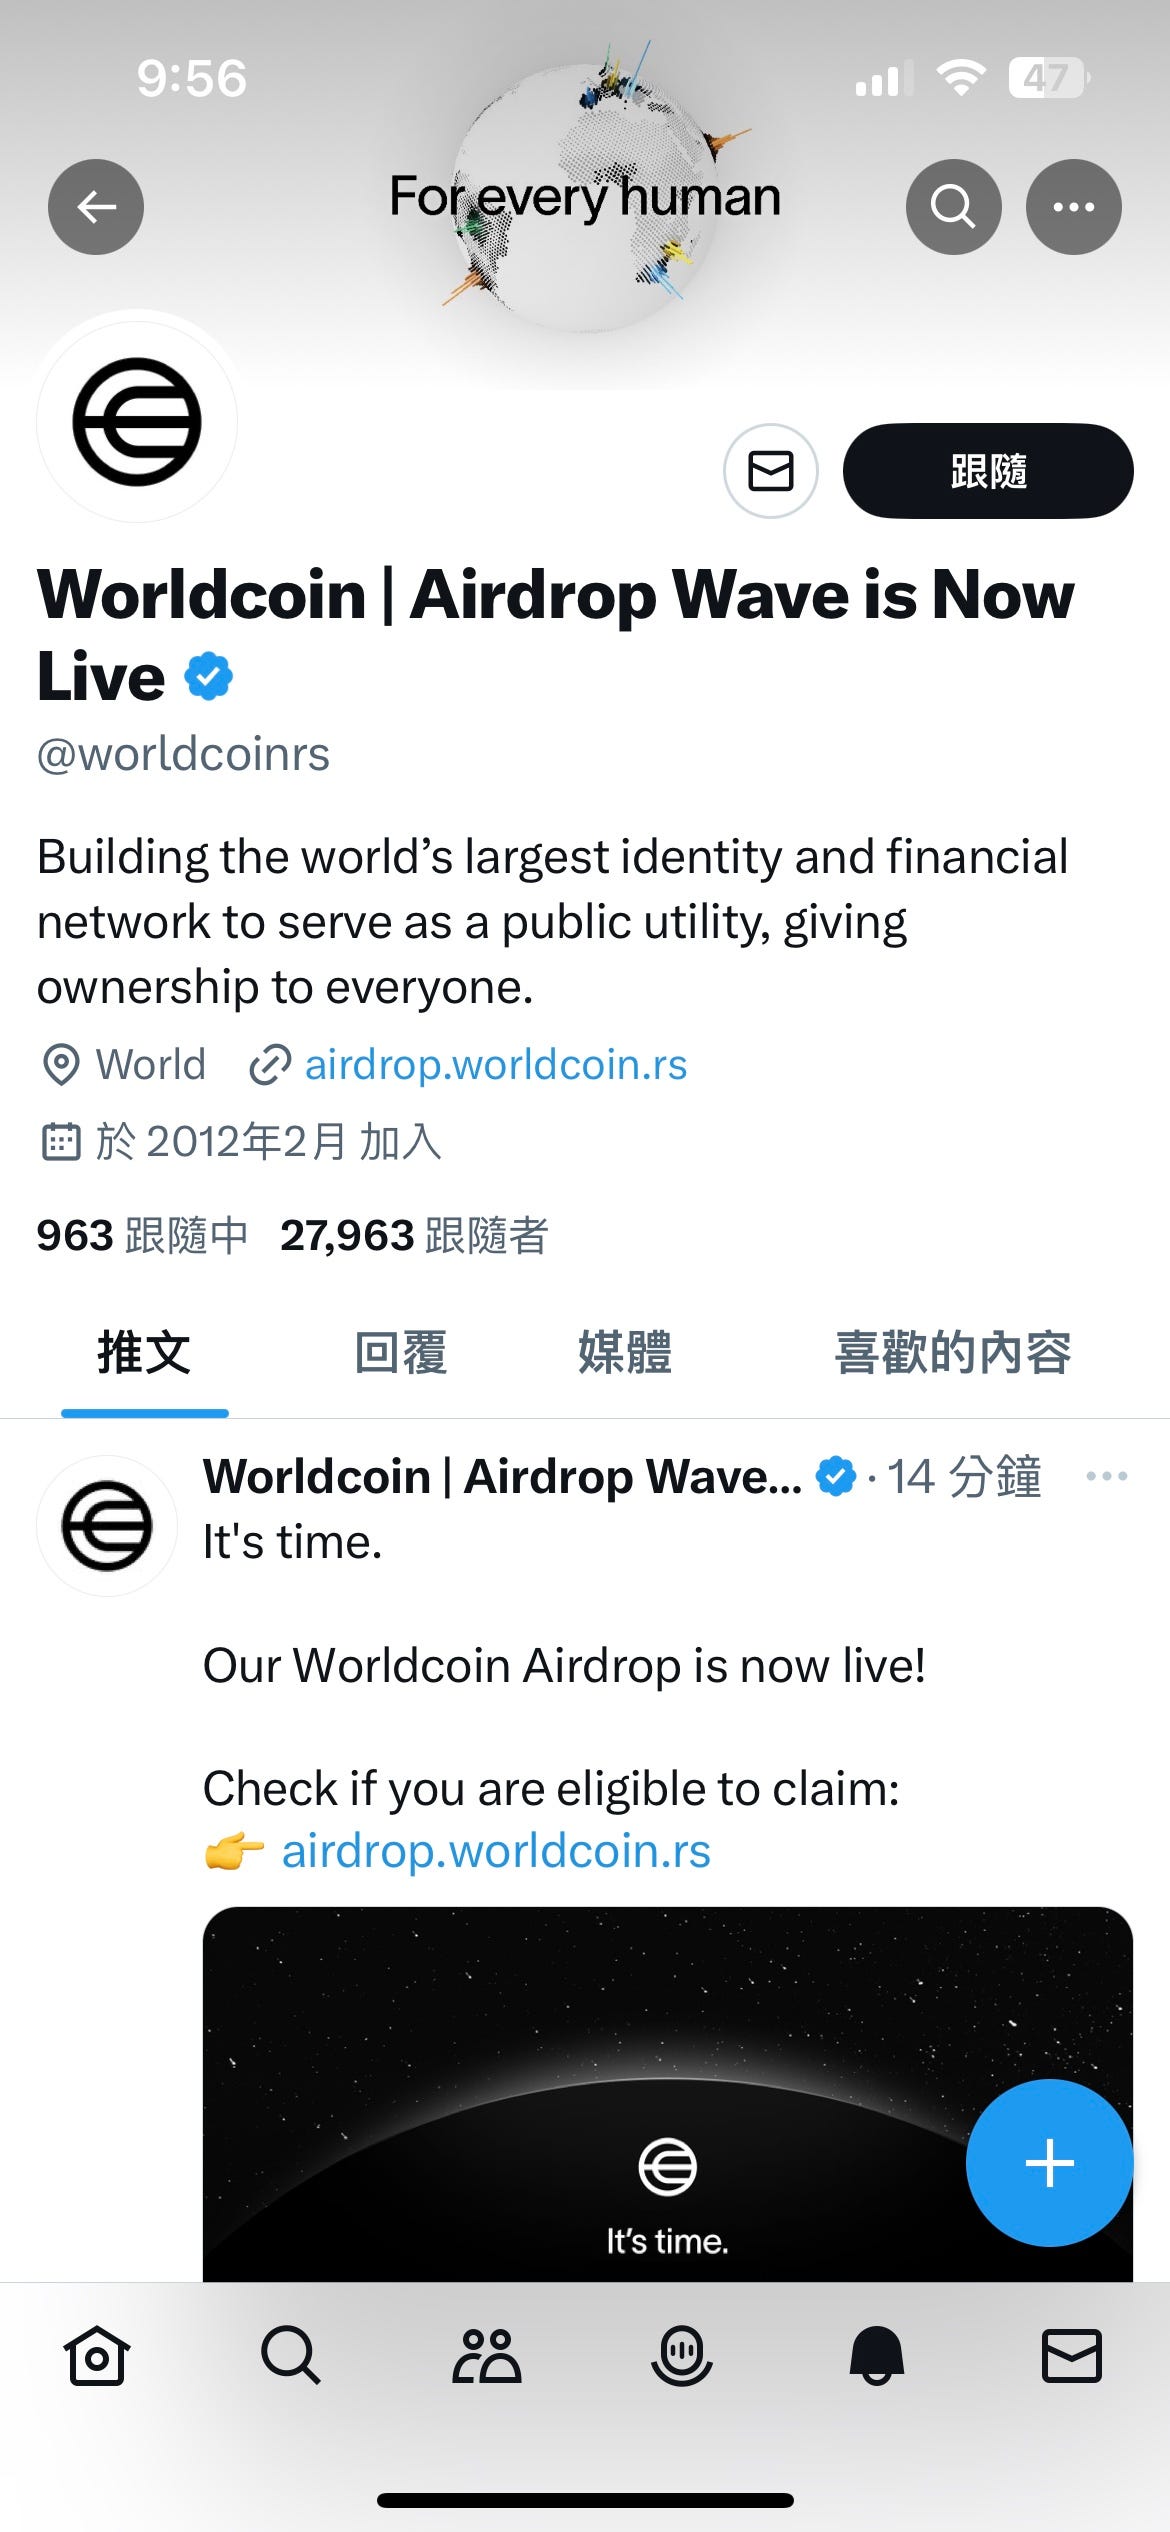Open the It's time. tweet image

click(x=668, y=2094)
